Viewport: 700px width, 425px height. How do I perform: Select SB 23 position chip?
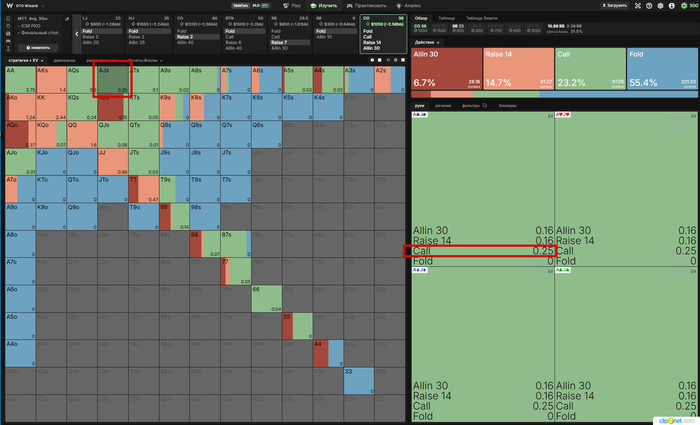(458, 28)
